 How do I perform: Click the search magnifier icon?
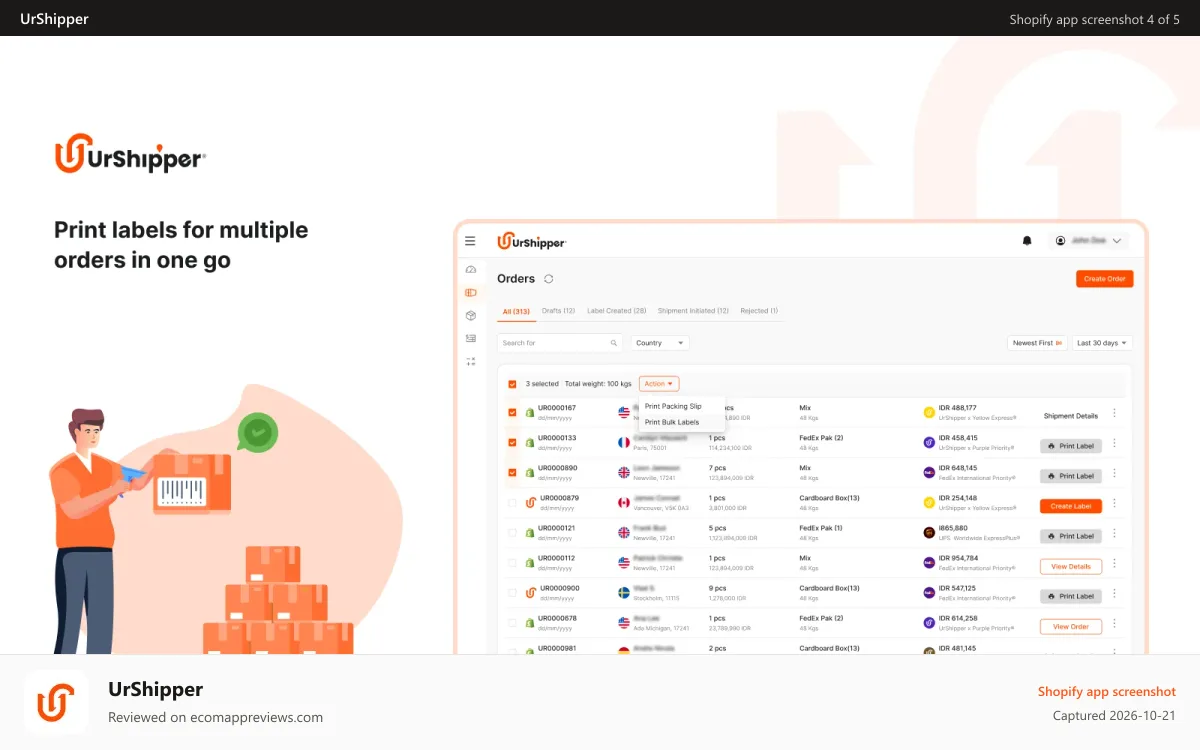[614, 343]
